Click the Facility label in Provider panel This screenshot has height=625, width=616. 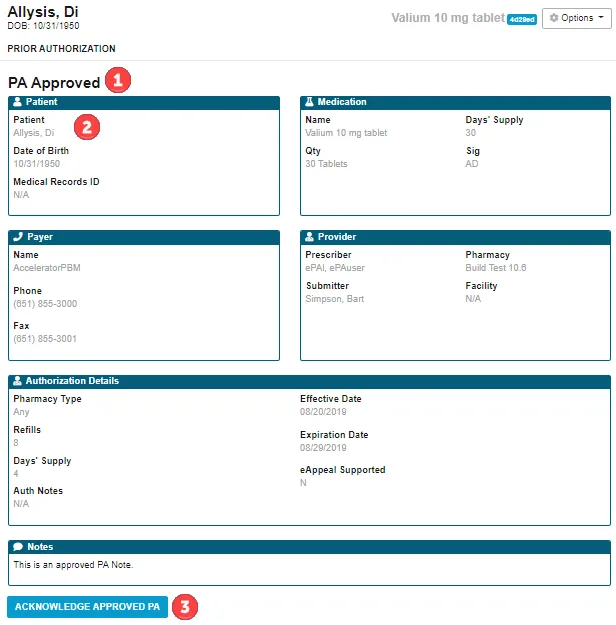tap(481, 286)
